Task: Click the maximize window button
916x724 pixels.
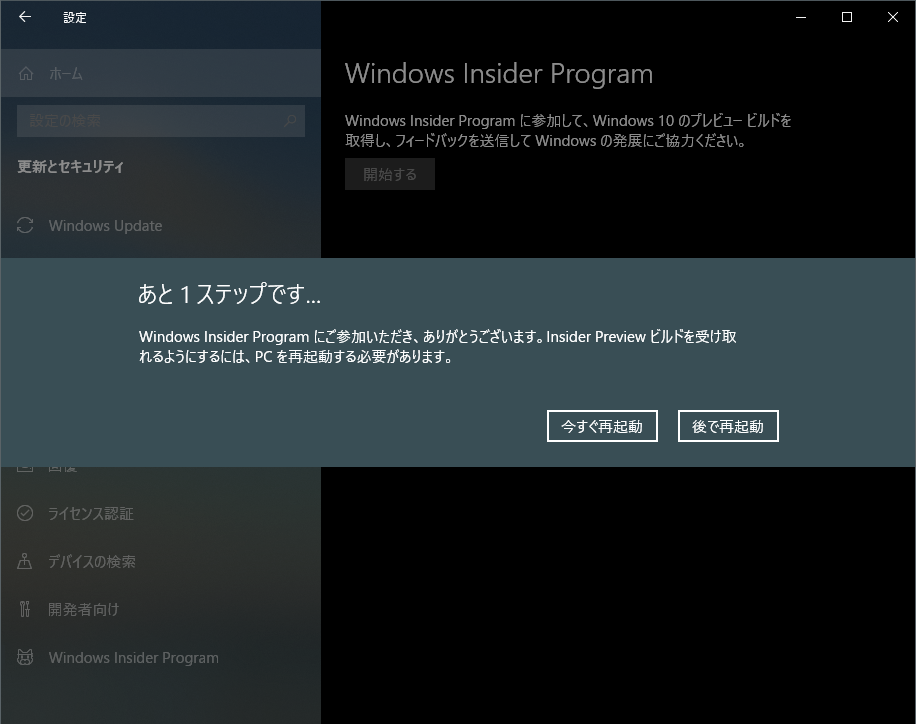Action: point(845,17)
